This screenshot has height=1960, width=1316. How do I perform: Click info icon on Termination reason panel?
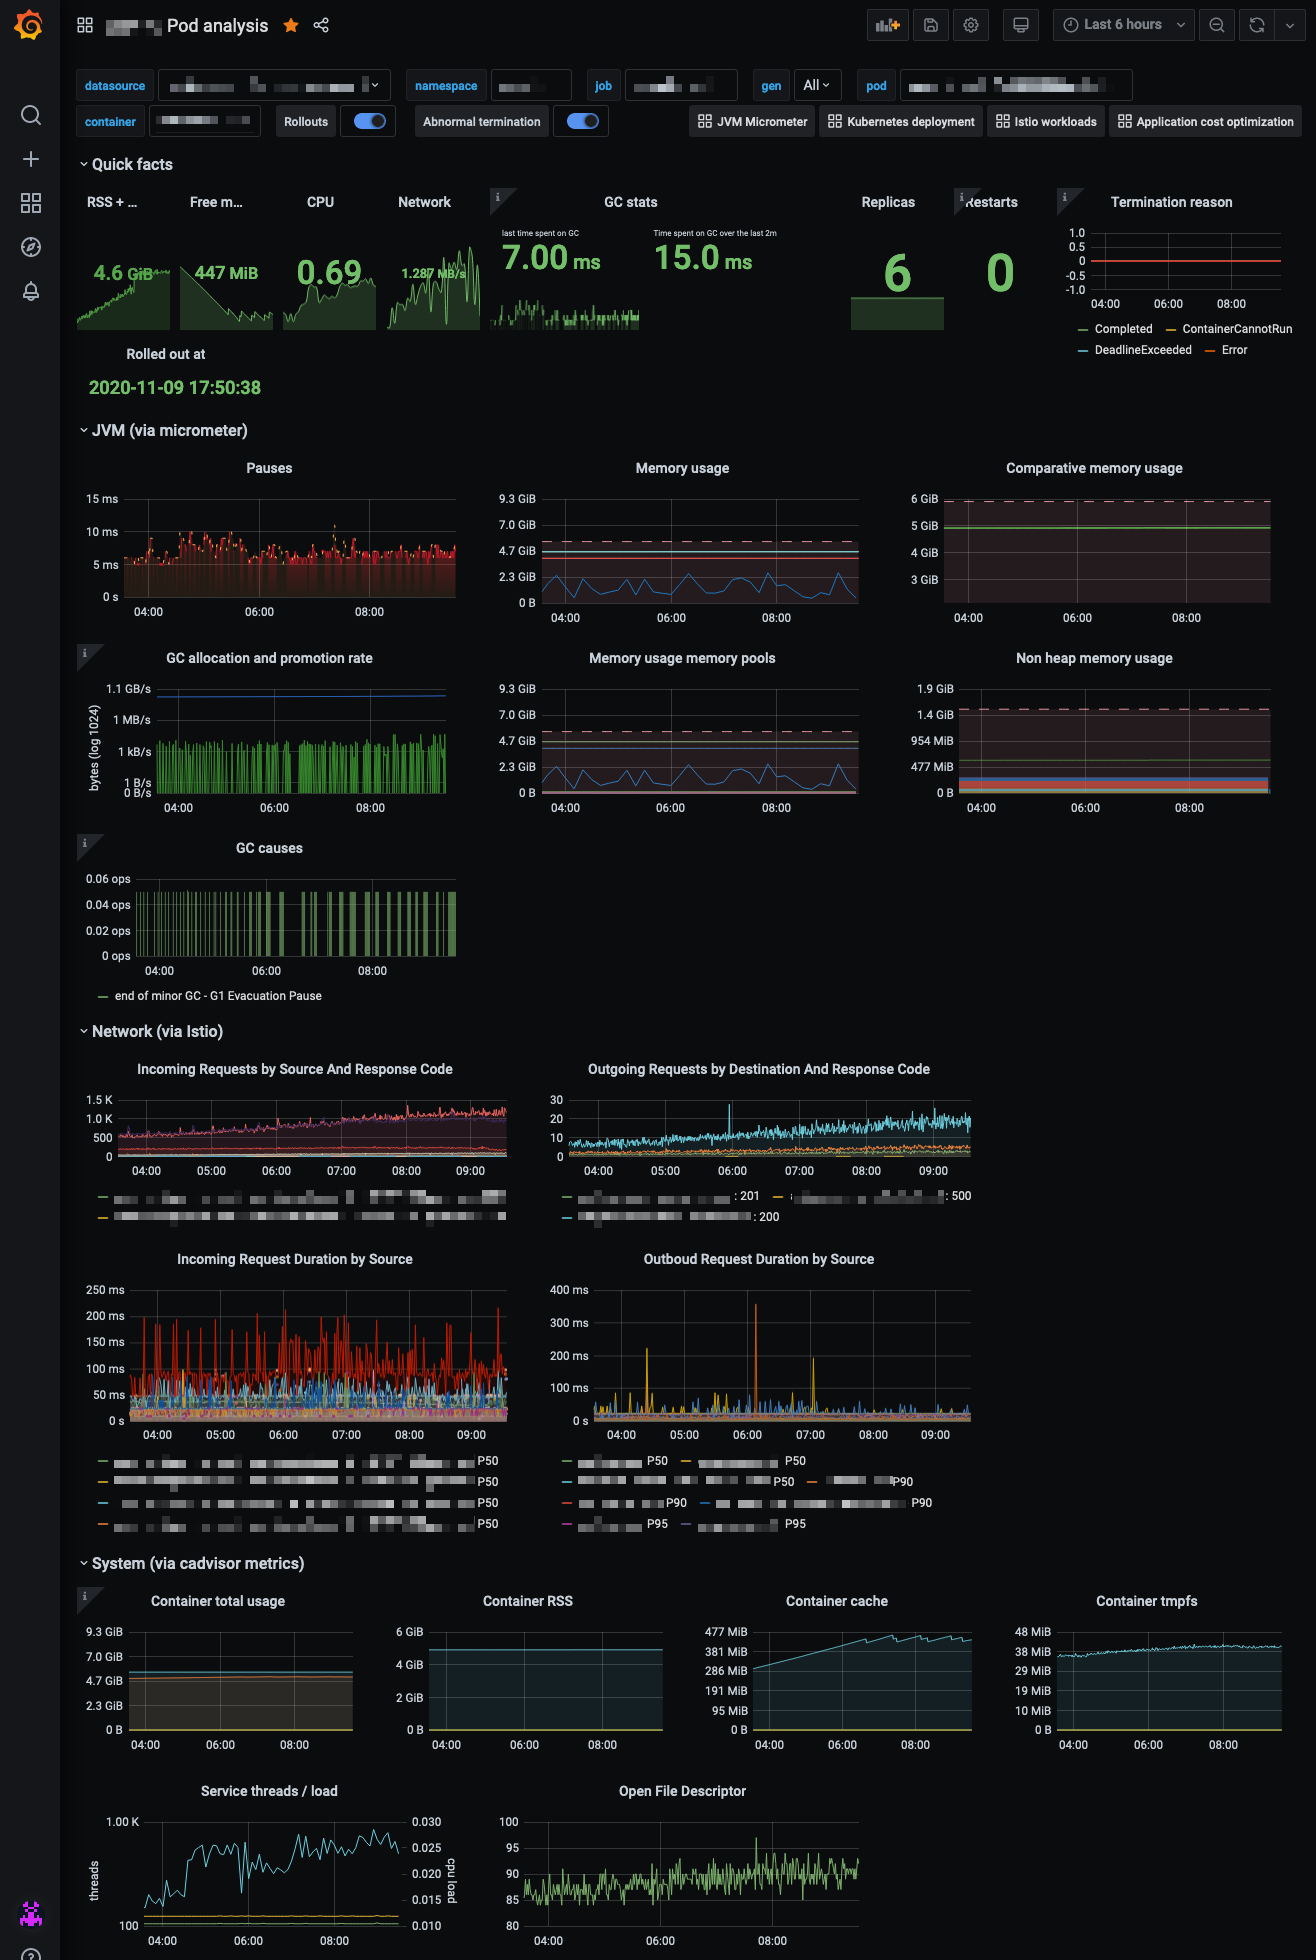1064,197
